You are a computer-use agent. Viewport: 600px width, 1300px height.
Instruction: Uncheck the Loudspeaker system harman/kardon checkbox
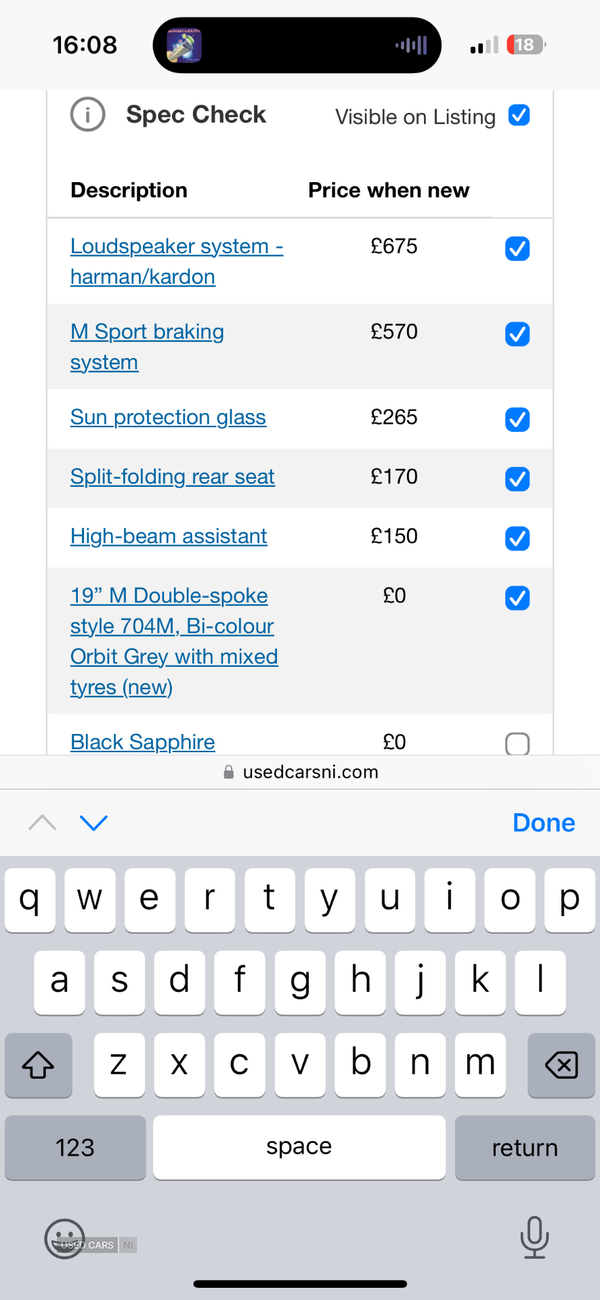coord(517,249)
